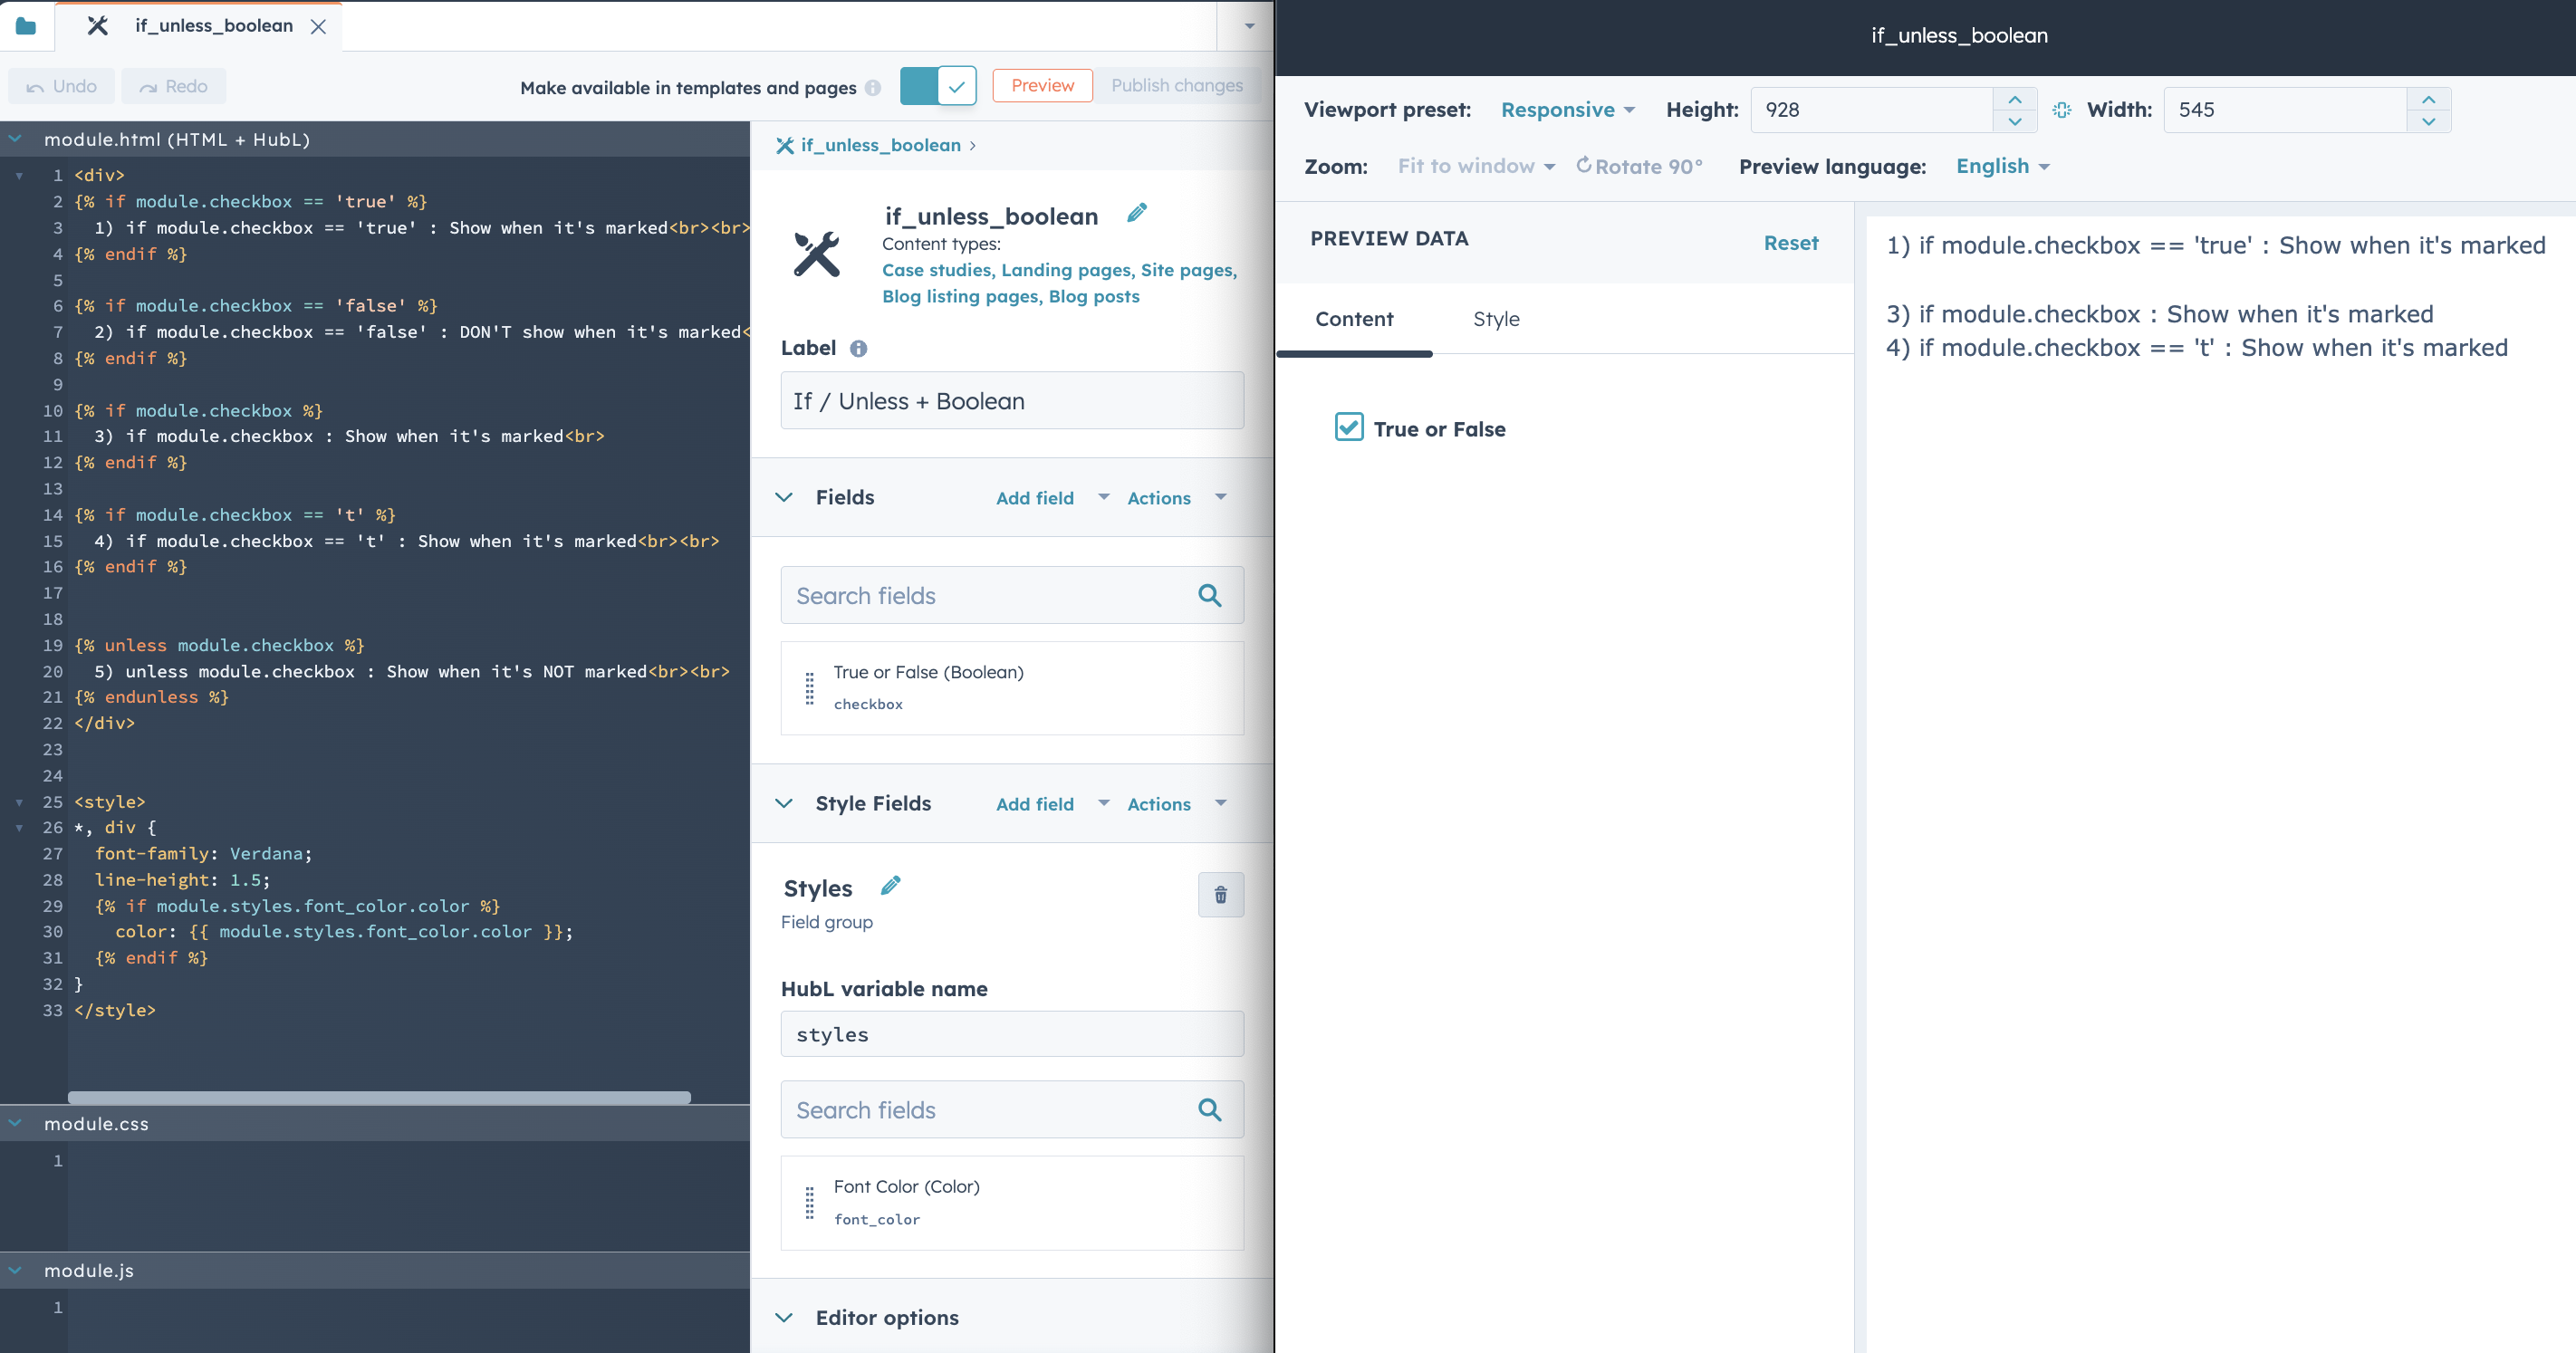Delete the Styles field group with trash icon
Screen dimensions: 2576x1353
point(1220,895)
